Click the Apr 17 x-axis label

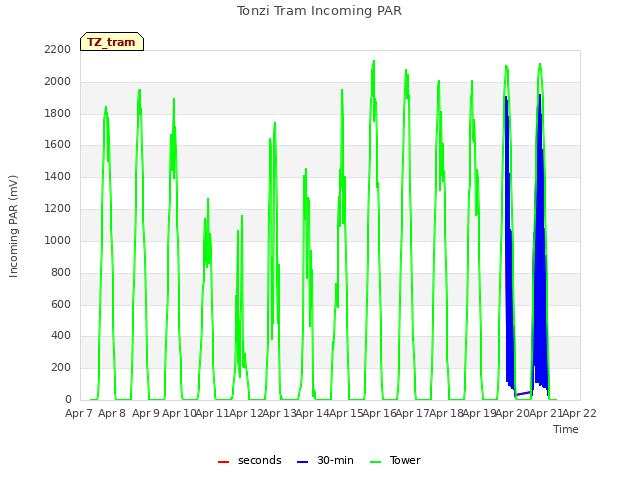pyautogui.click(x=413, y=413)
